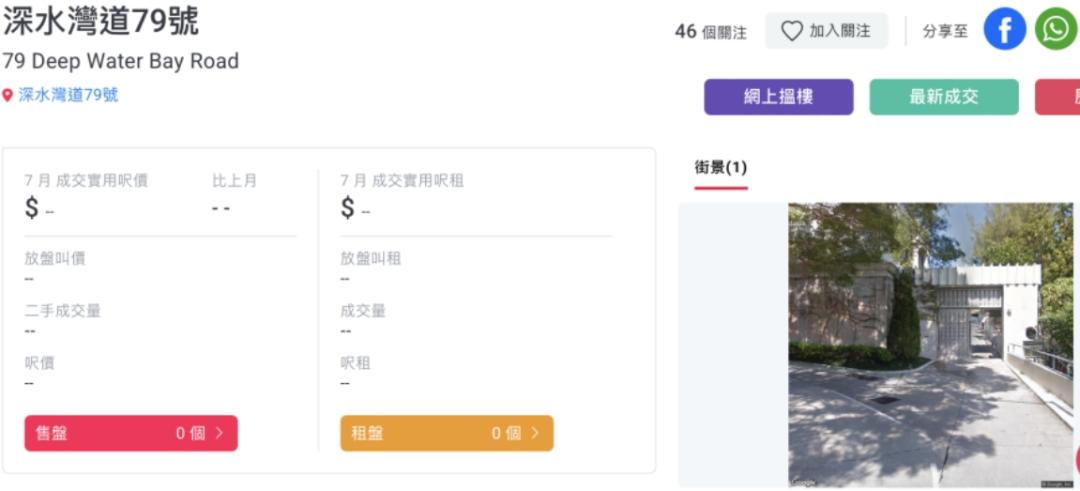Click the 46 個關注 follower count
1080x491 pixels.
[x=710, y=31]
